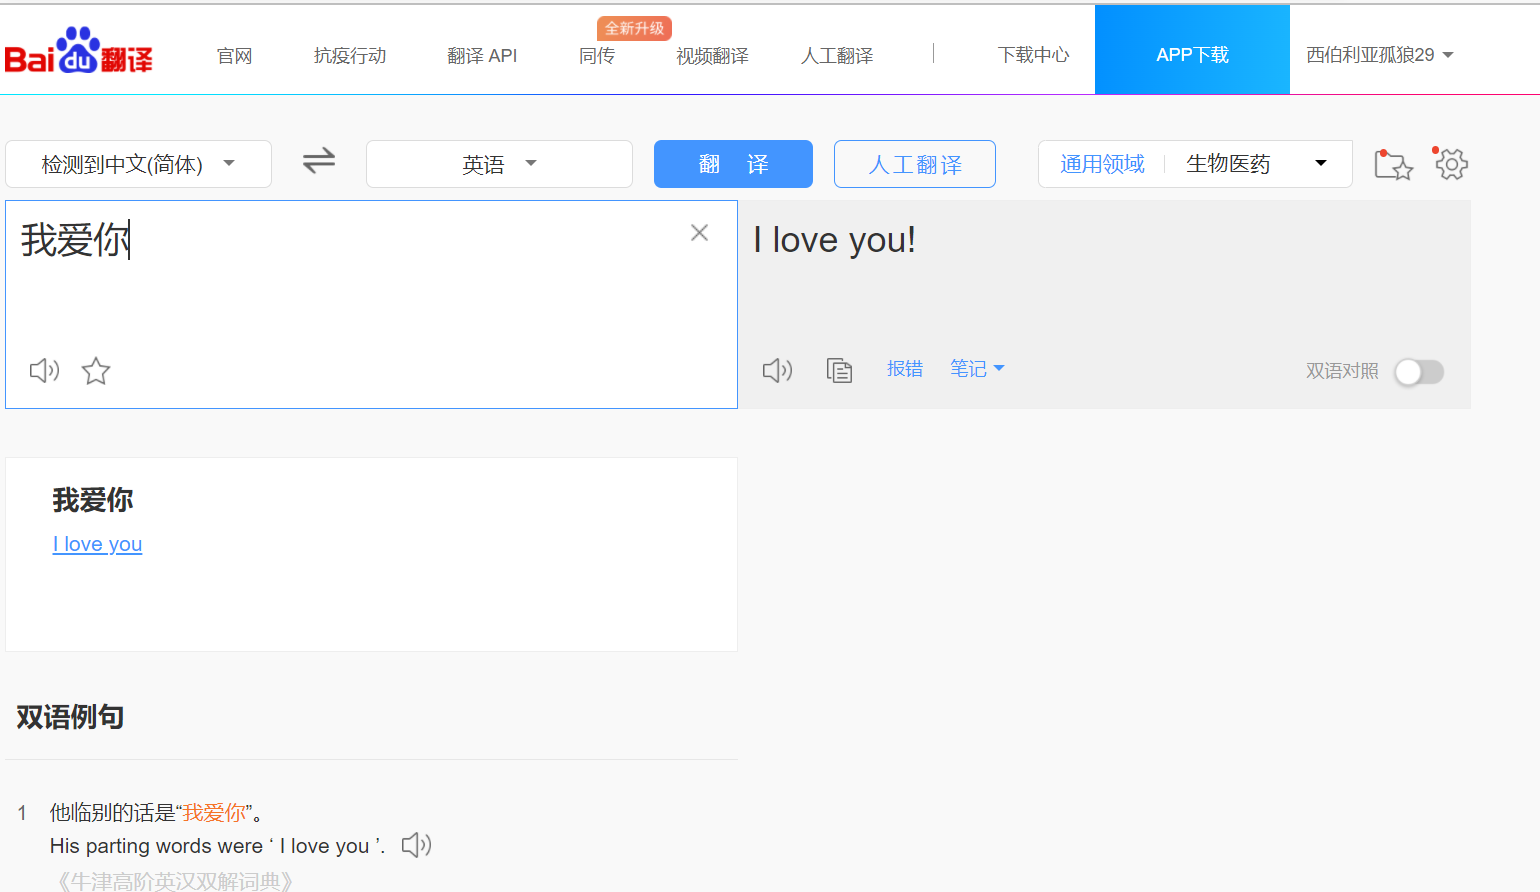
Task: Open the 官网 nav item
Action: (235, 56)
